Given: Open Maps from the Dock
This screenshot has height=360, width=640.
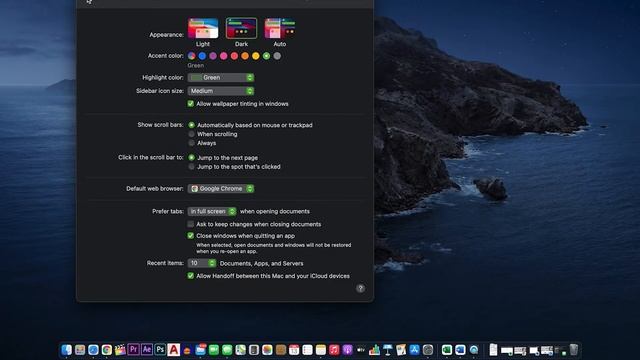Looking at the screenshot, I should pos(240,350).
